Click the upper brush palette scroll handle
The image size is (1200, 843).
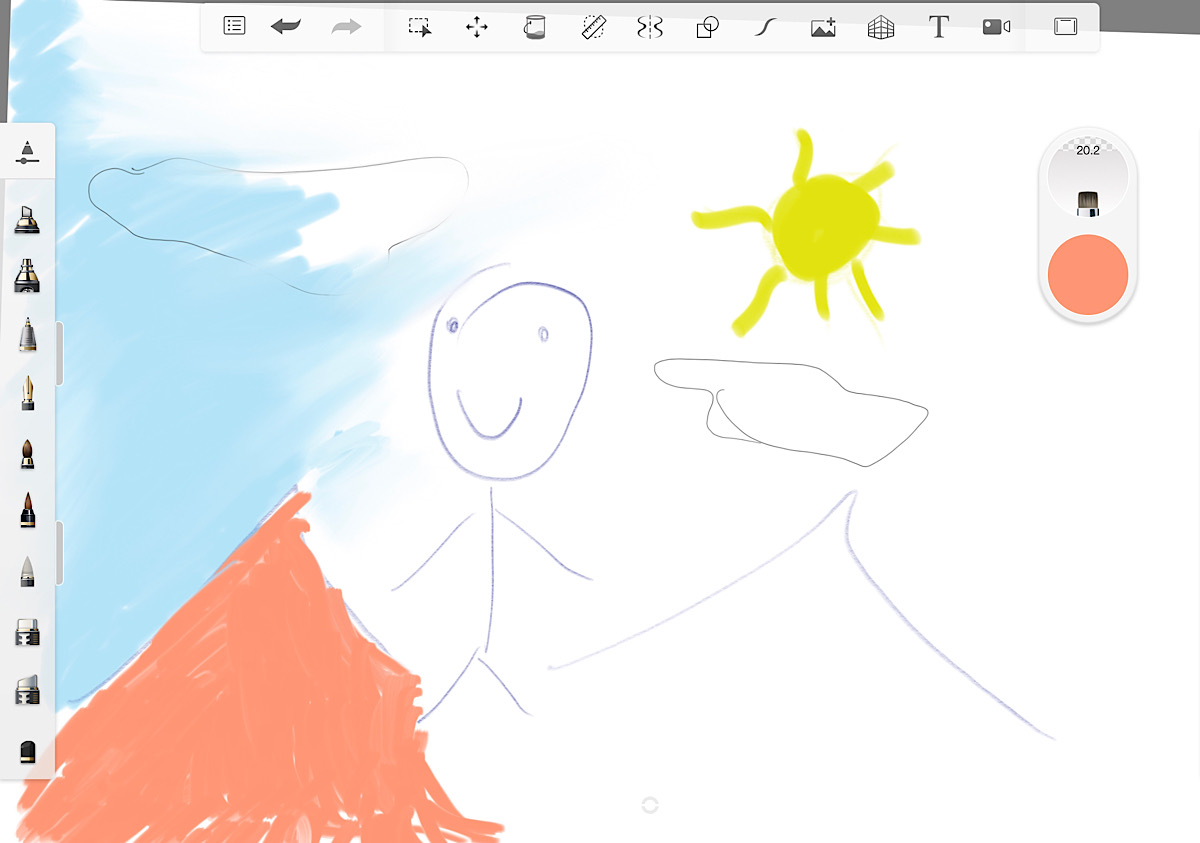(x=59, y=353)
